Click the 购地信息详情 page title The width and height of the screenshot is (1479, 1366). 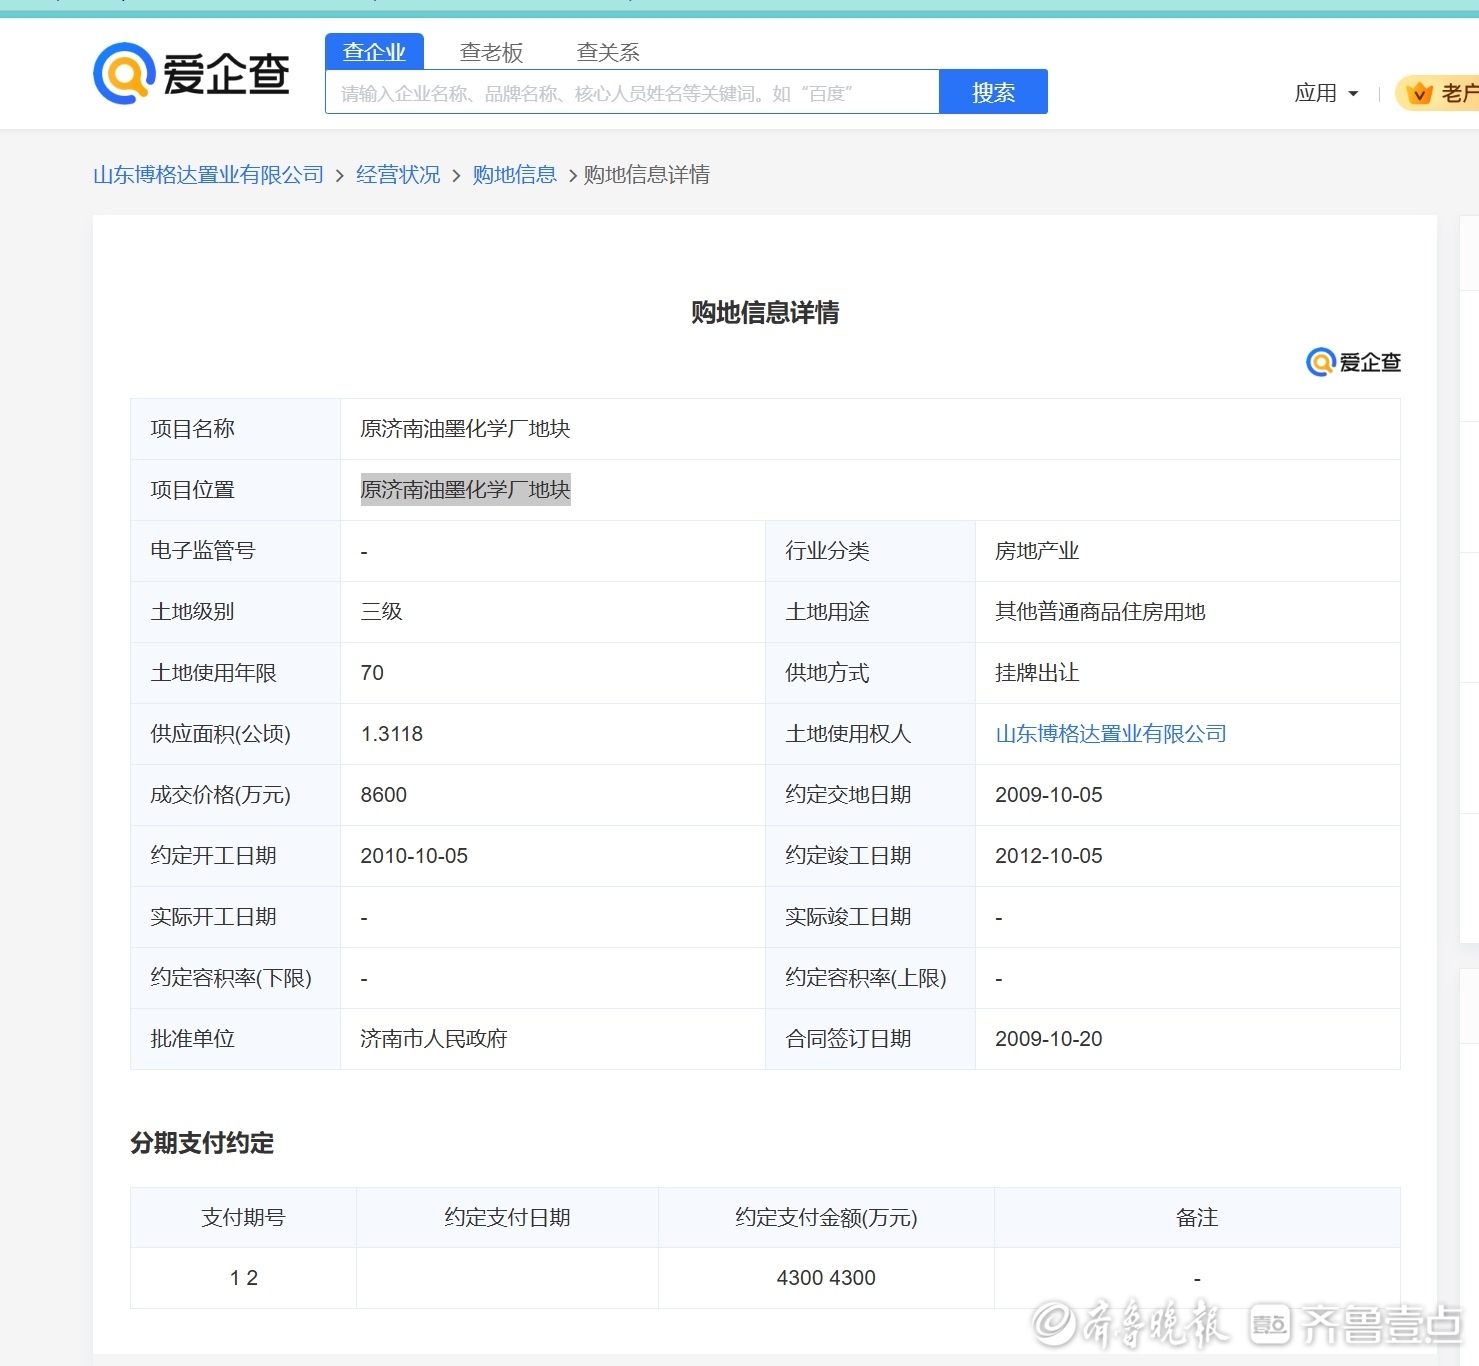pyautogui.click(x=765, y=313)
